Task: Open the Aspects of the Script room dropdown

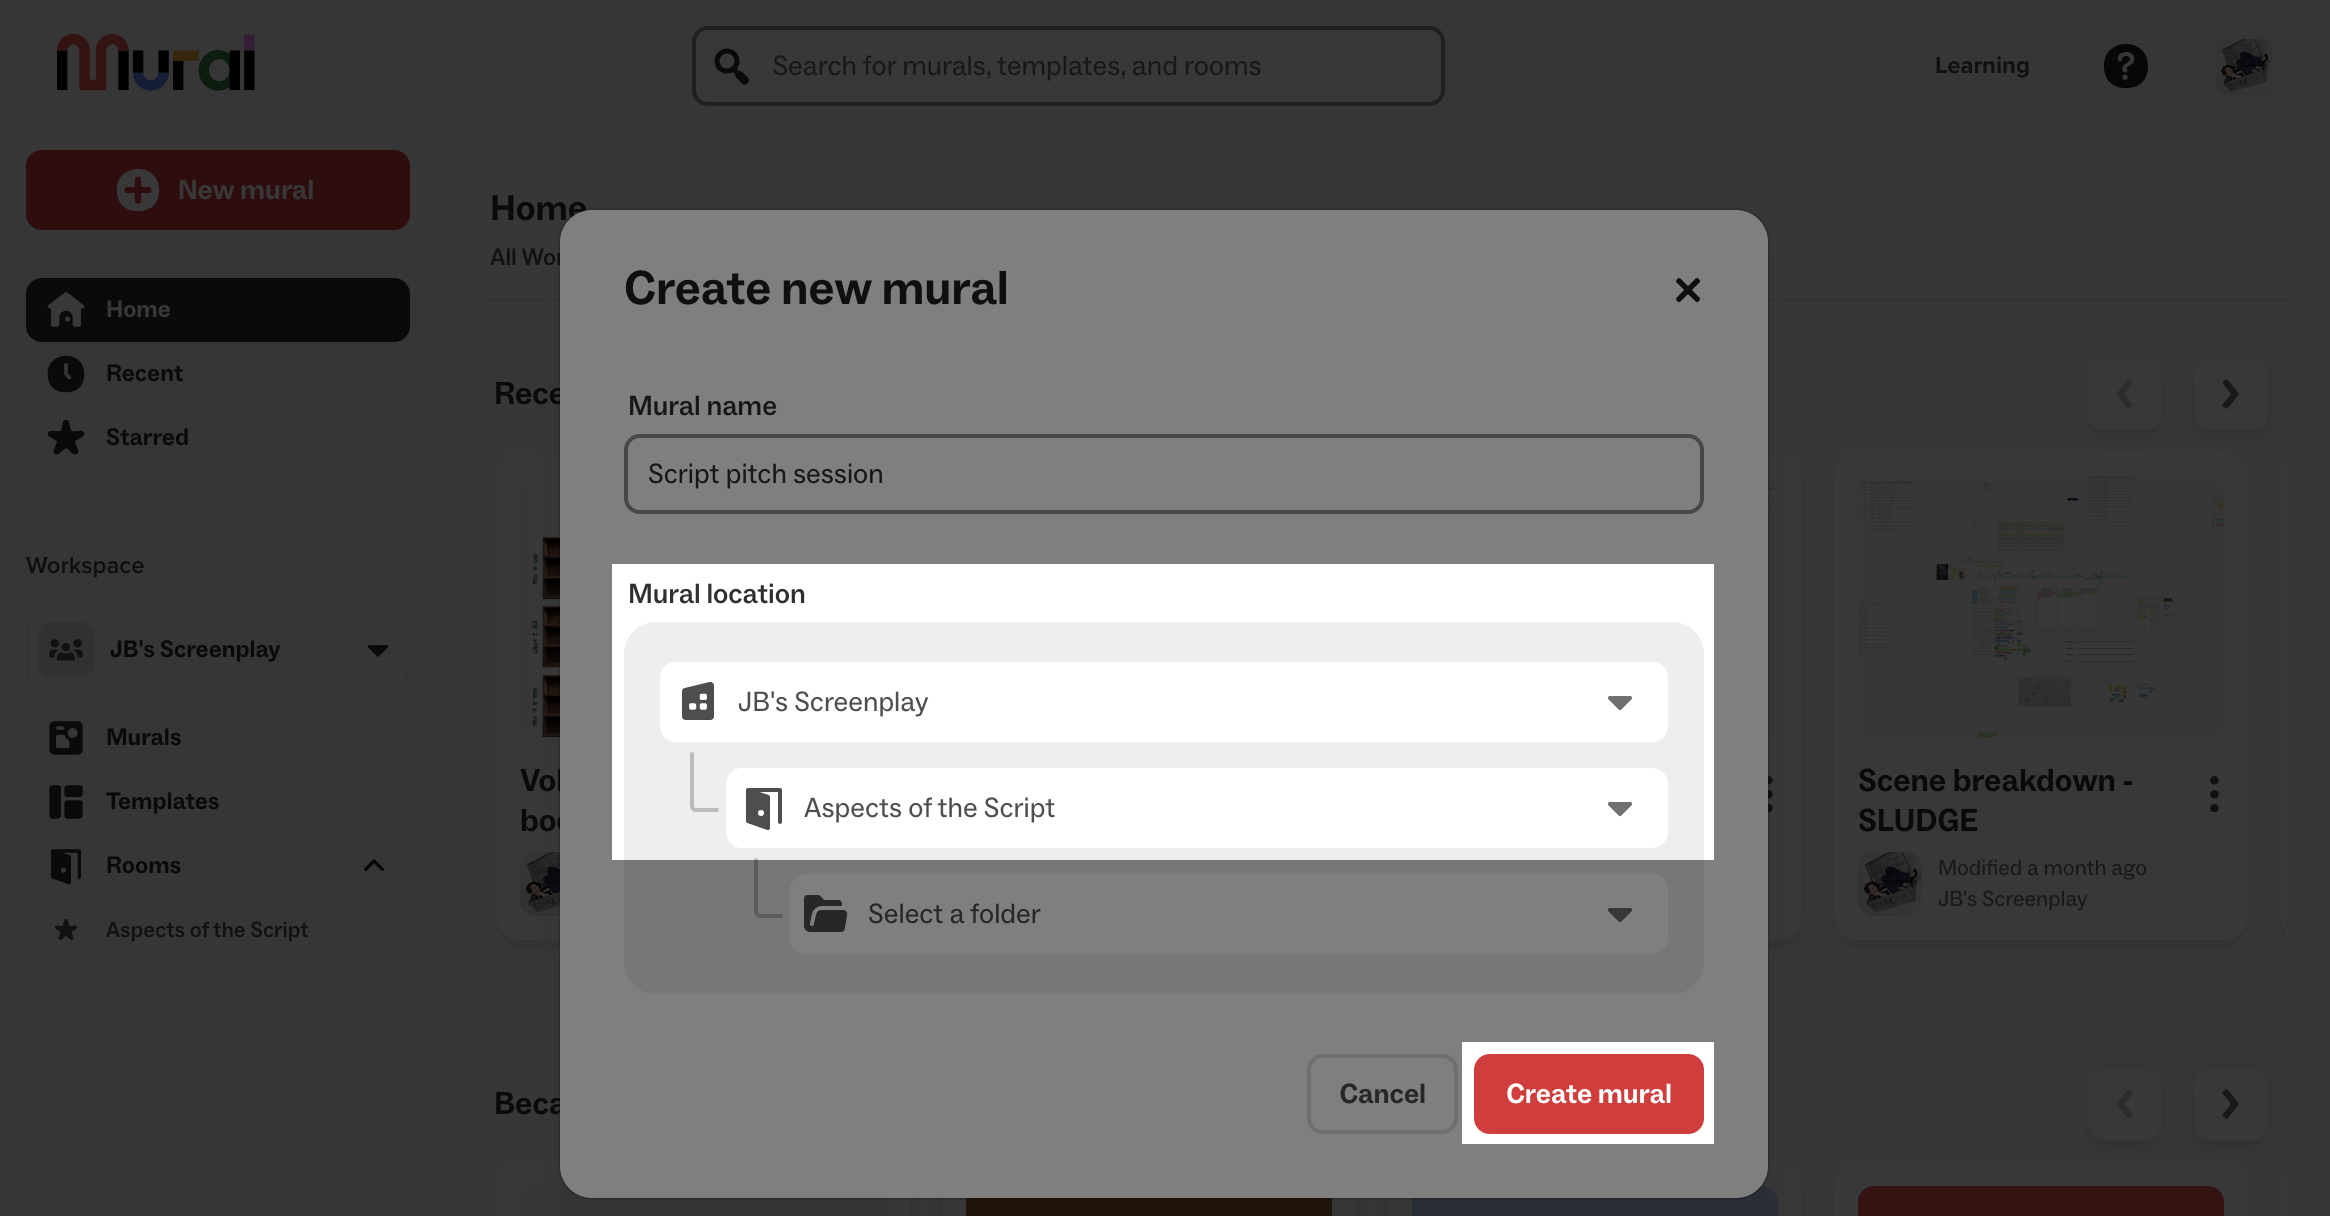Action: 1619,808
